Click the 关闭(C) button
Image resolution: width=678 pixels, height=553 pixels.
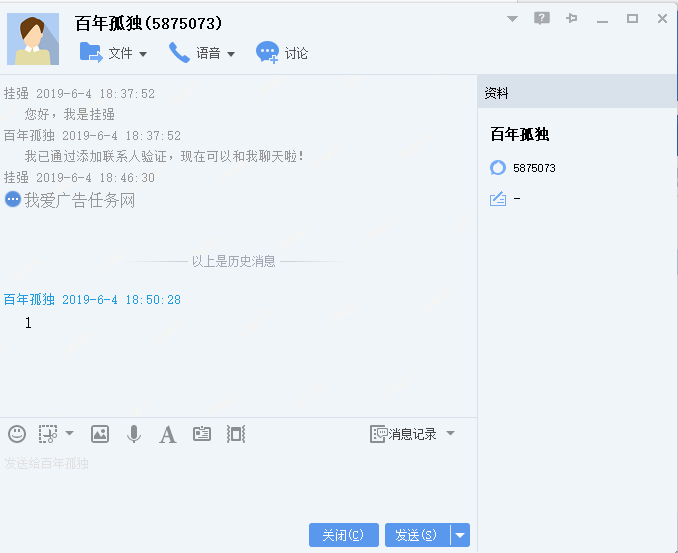pos(344,535)
